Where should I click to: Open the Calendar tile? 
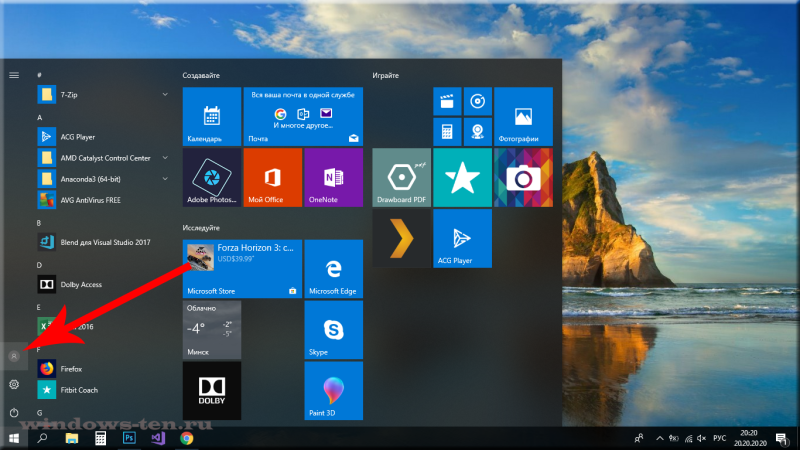click(x=212, y=116)
